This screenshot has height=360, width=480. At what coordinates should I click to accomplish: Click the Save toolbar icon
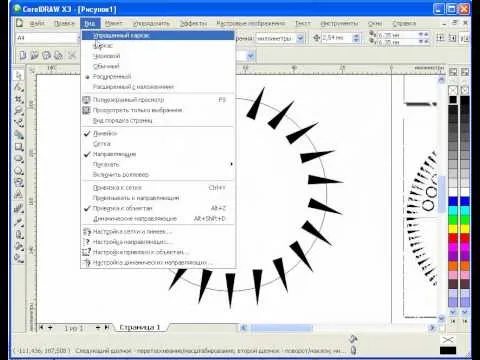pos(46,55)
